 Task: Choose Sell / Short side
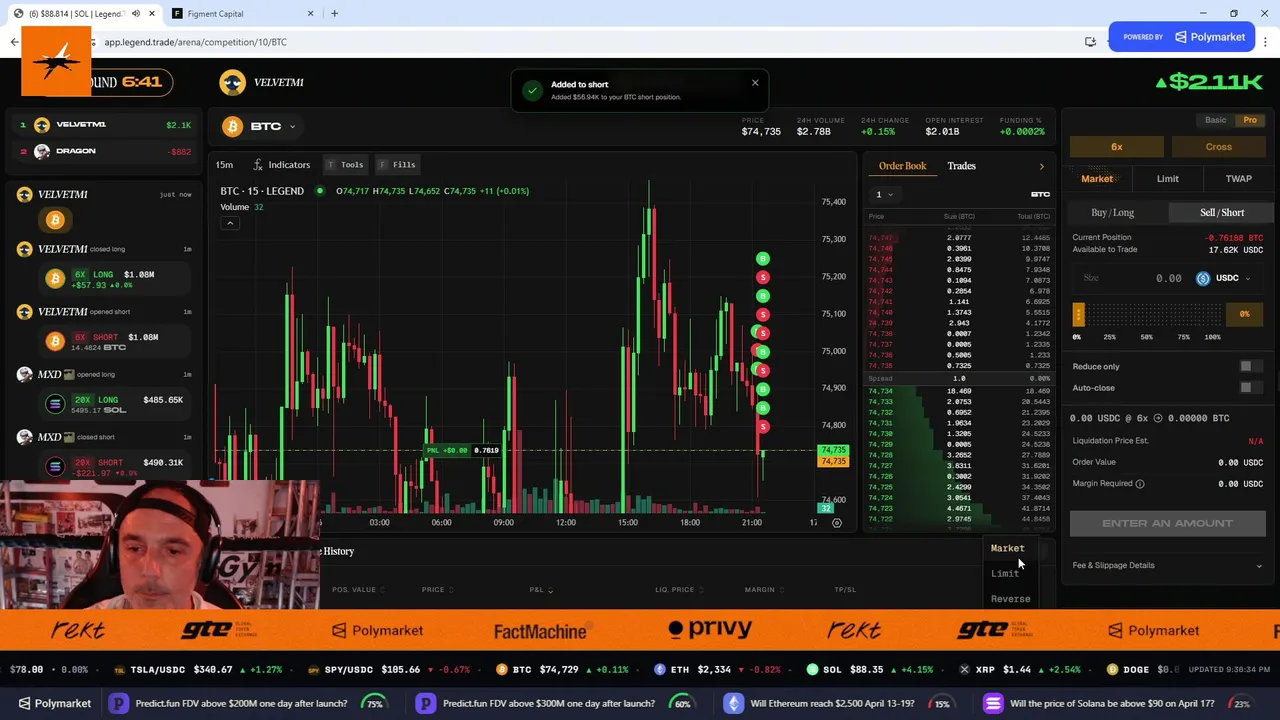pos(1222,212)
